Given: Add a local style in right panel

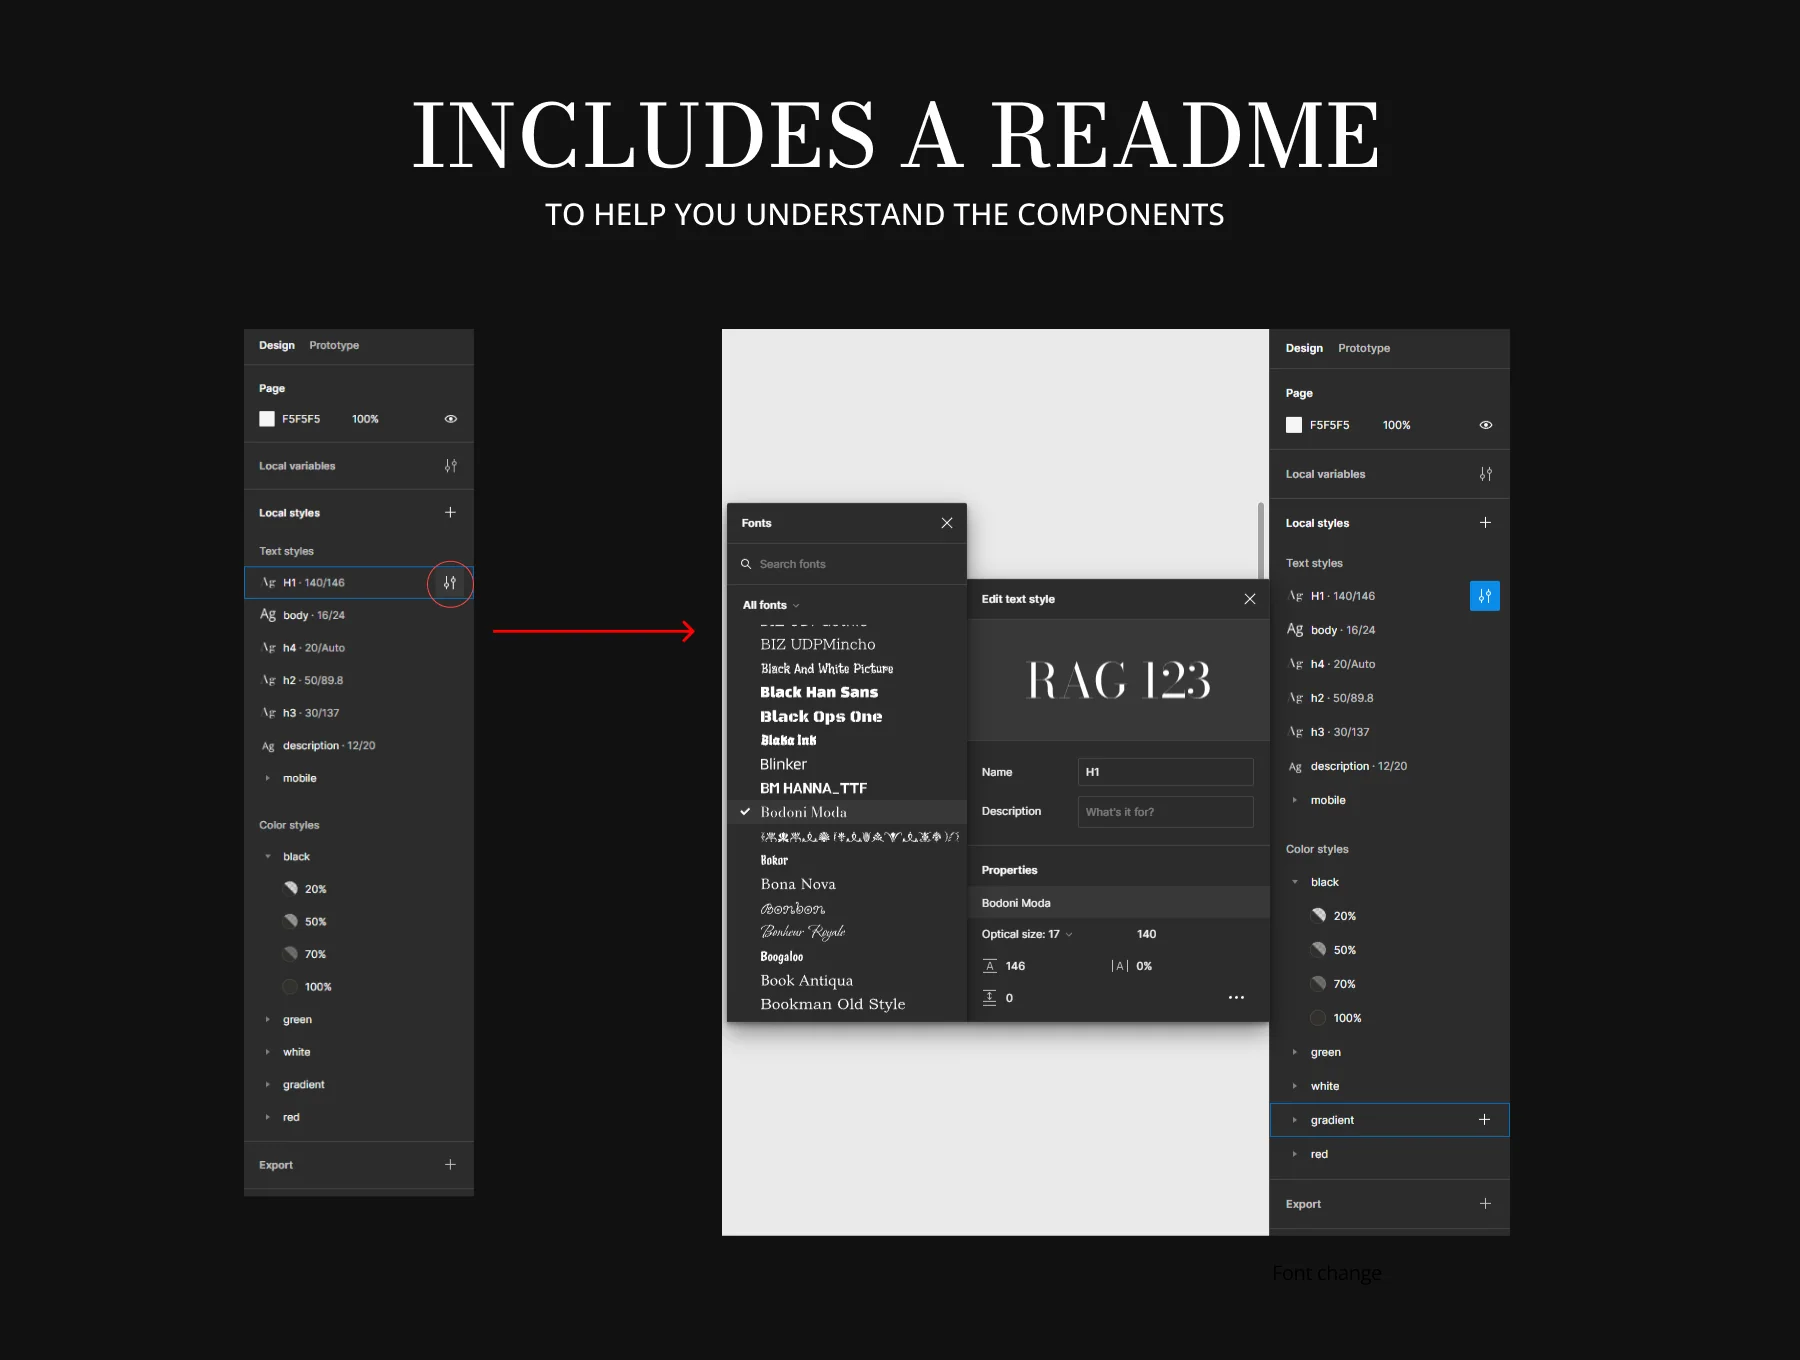Looking at the screenshot, I should [1485, 522].
